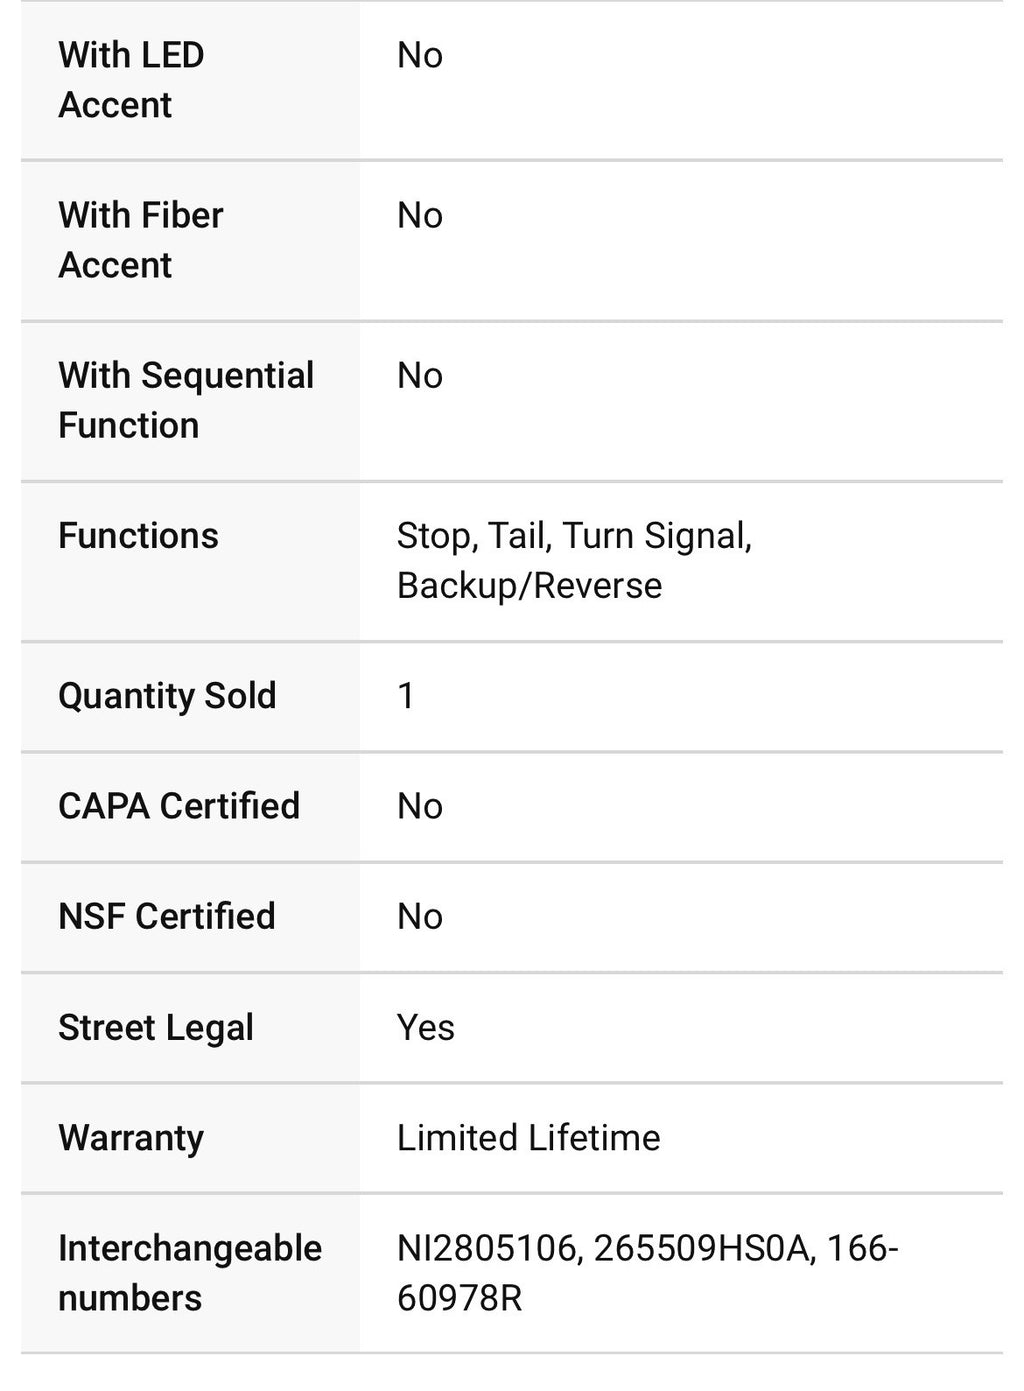This screenshot has width=1024, height=1391.
Task: Click the "Warranty" row label
Action: 131,1138
